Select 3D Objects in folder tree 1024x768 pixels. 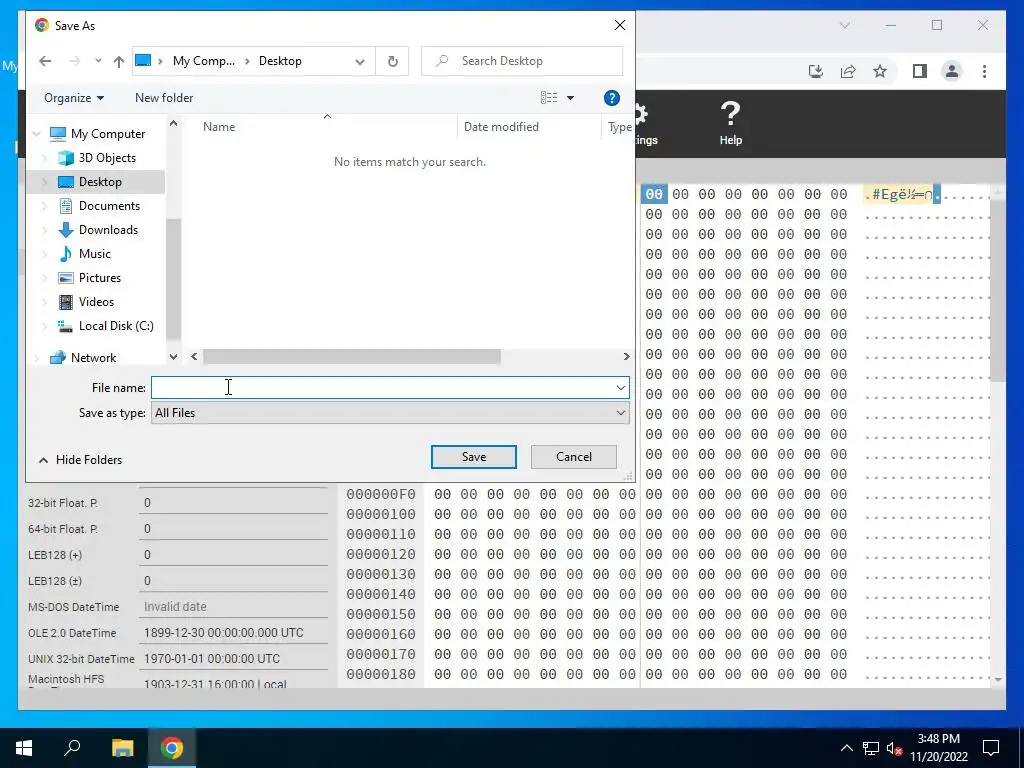107,157
